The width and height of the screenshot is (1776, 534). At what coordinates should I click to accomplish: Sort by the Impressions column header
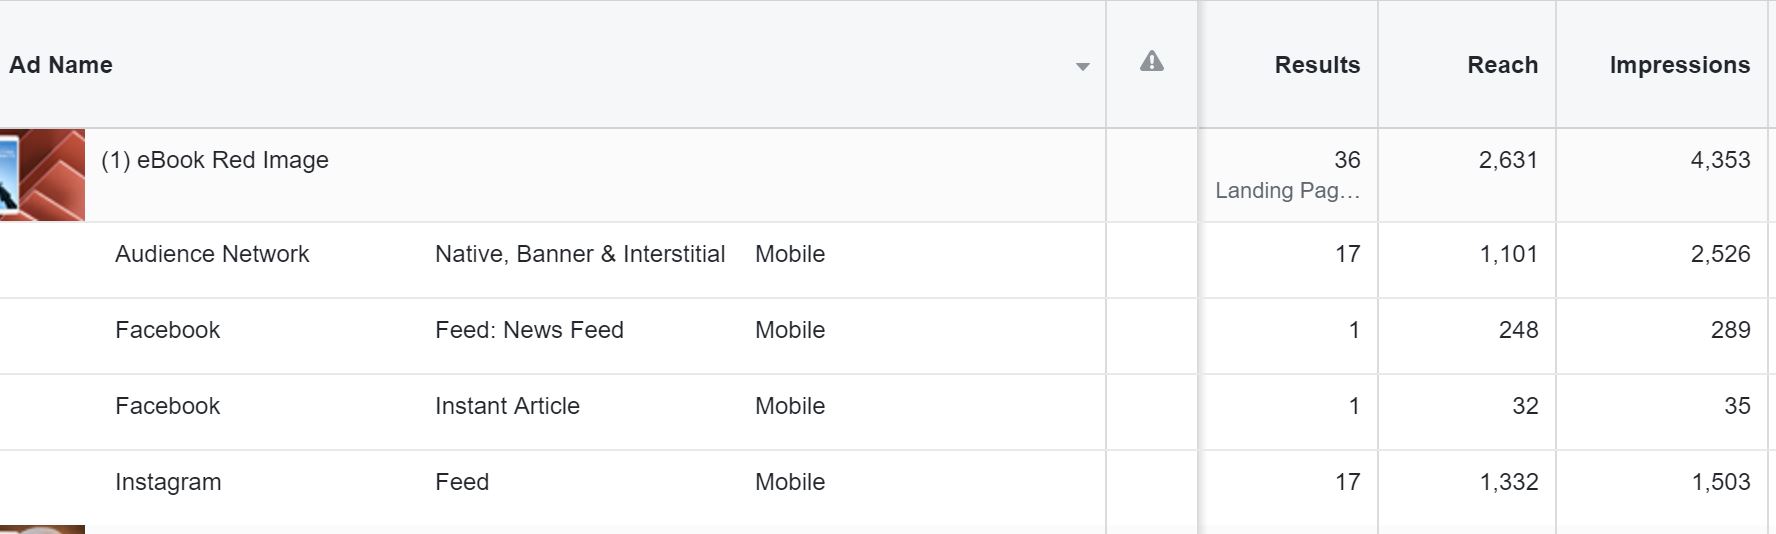(x=1679, y=65)
